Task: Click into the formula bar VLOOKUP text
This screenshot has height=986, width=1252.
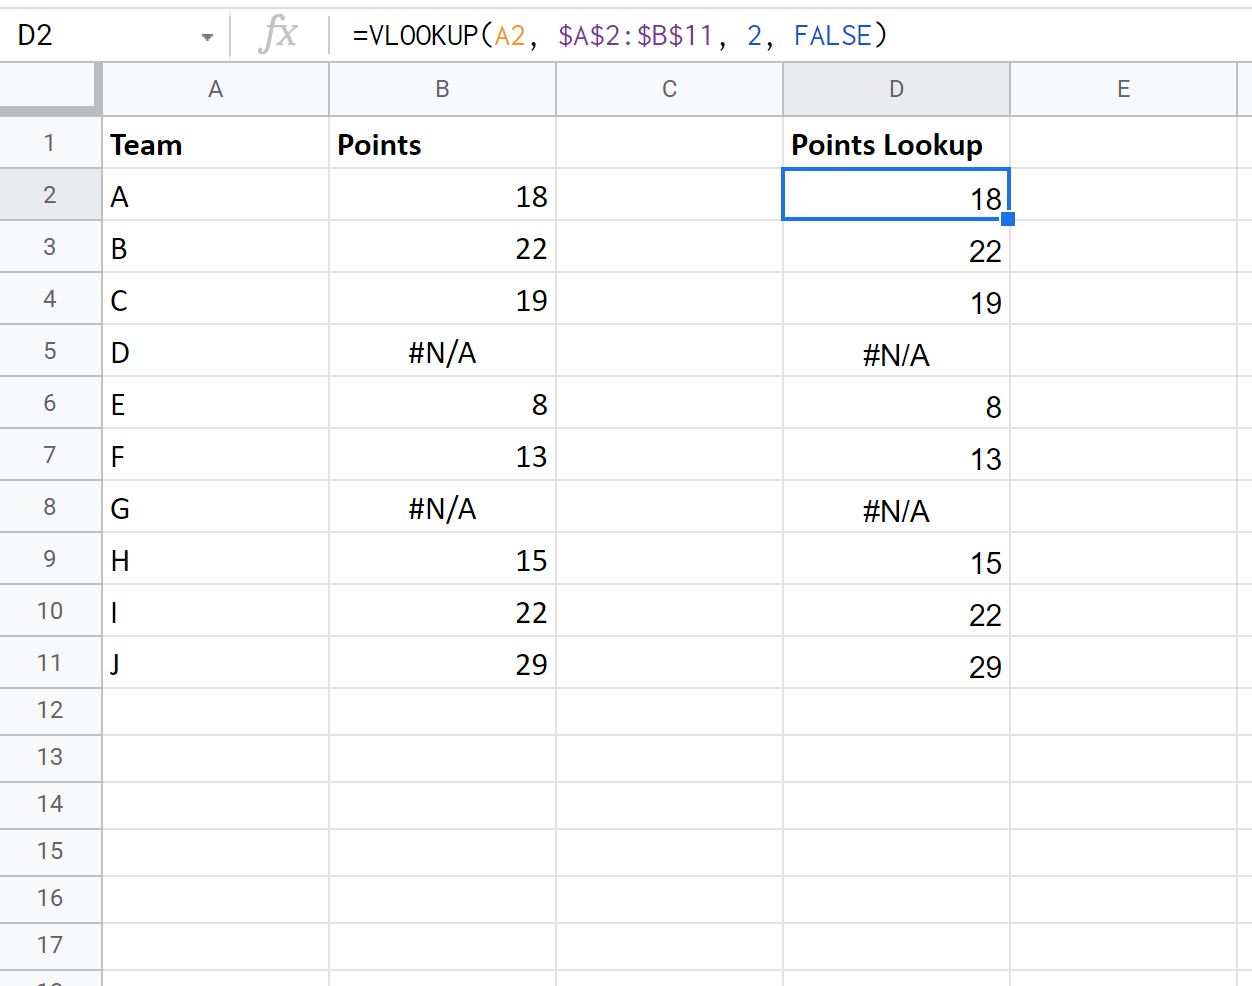Action: (619, 36)
